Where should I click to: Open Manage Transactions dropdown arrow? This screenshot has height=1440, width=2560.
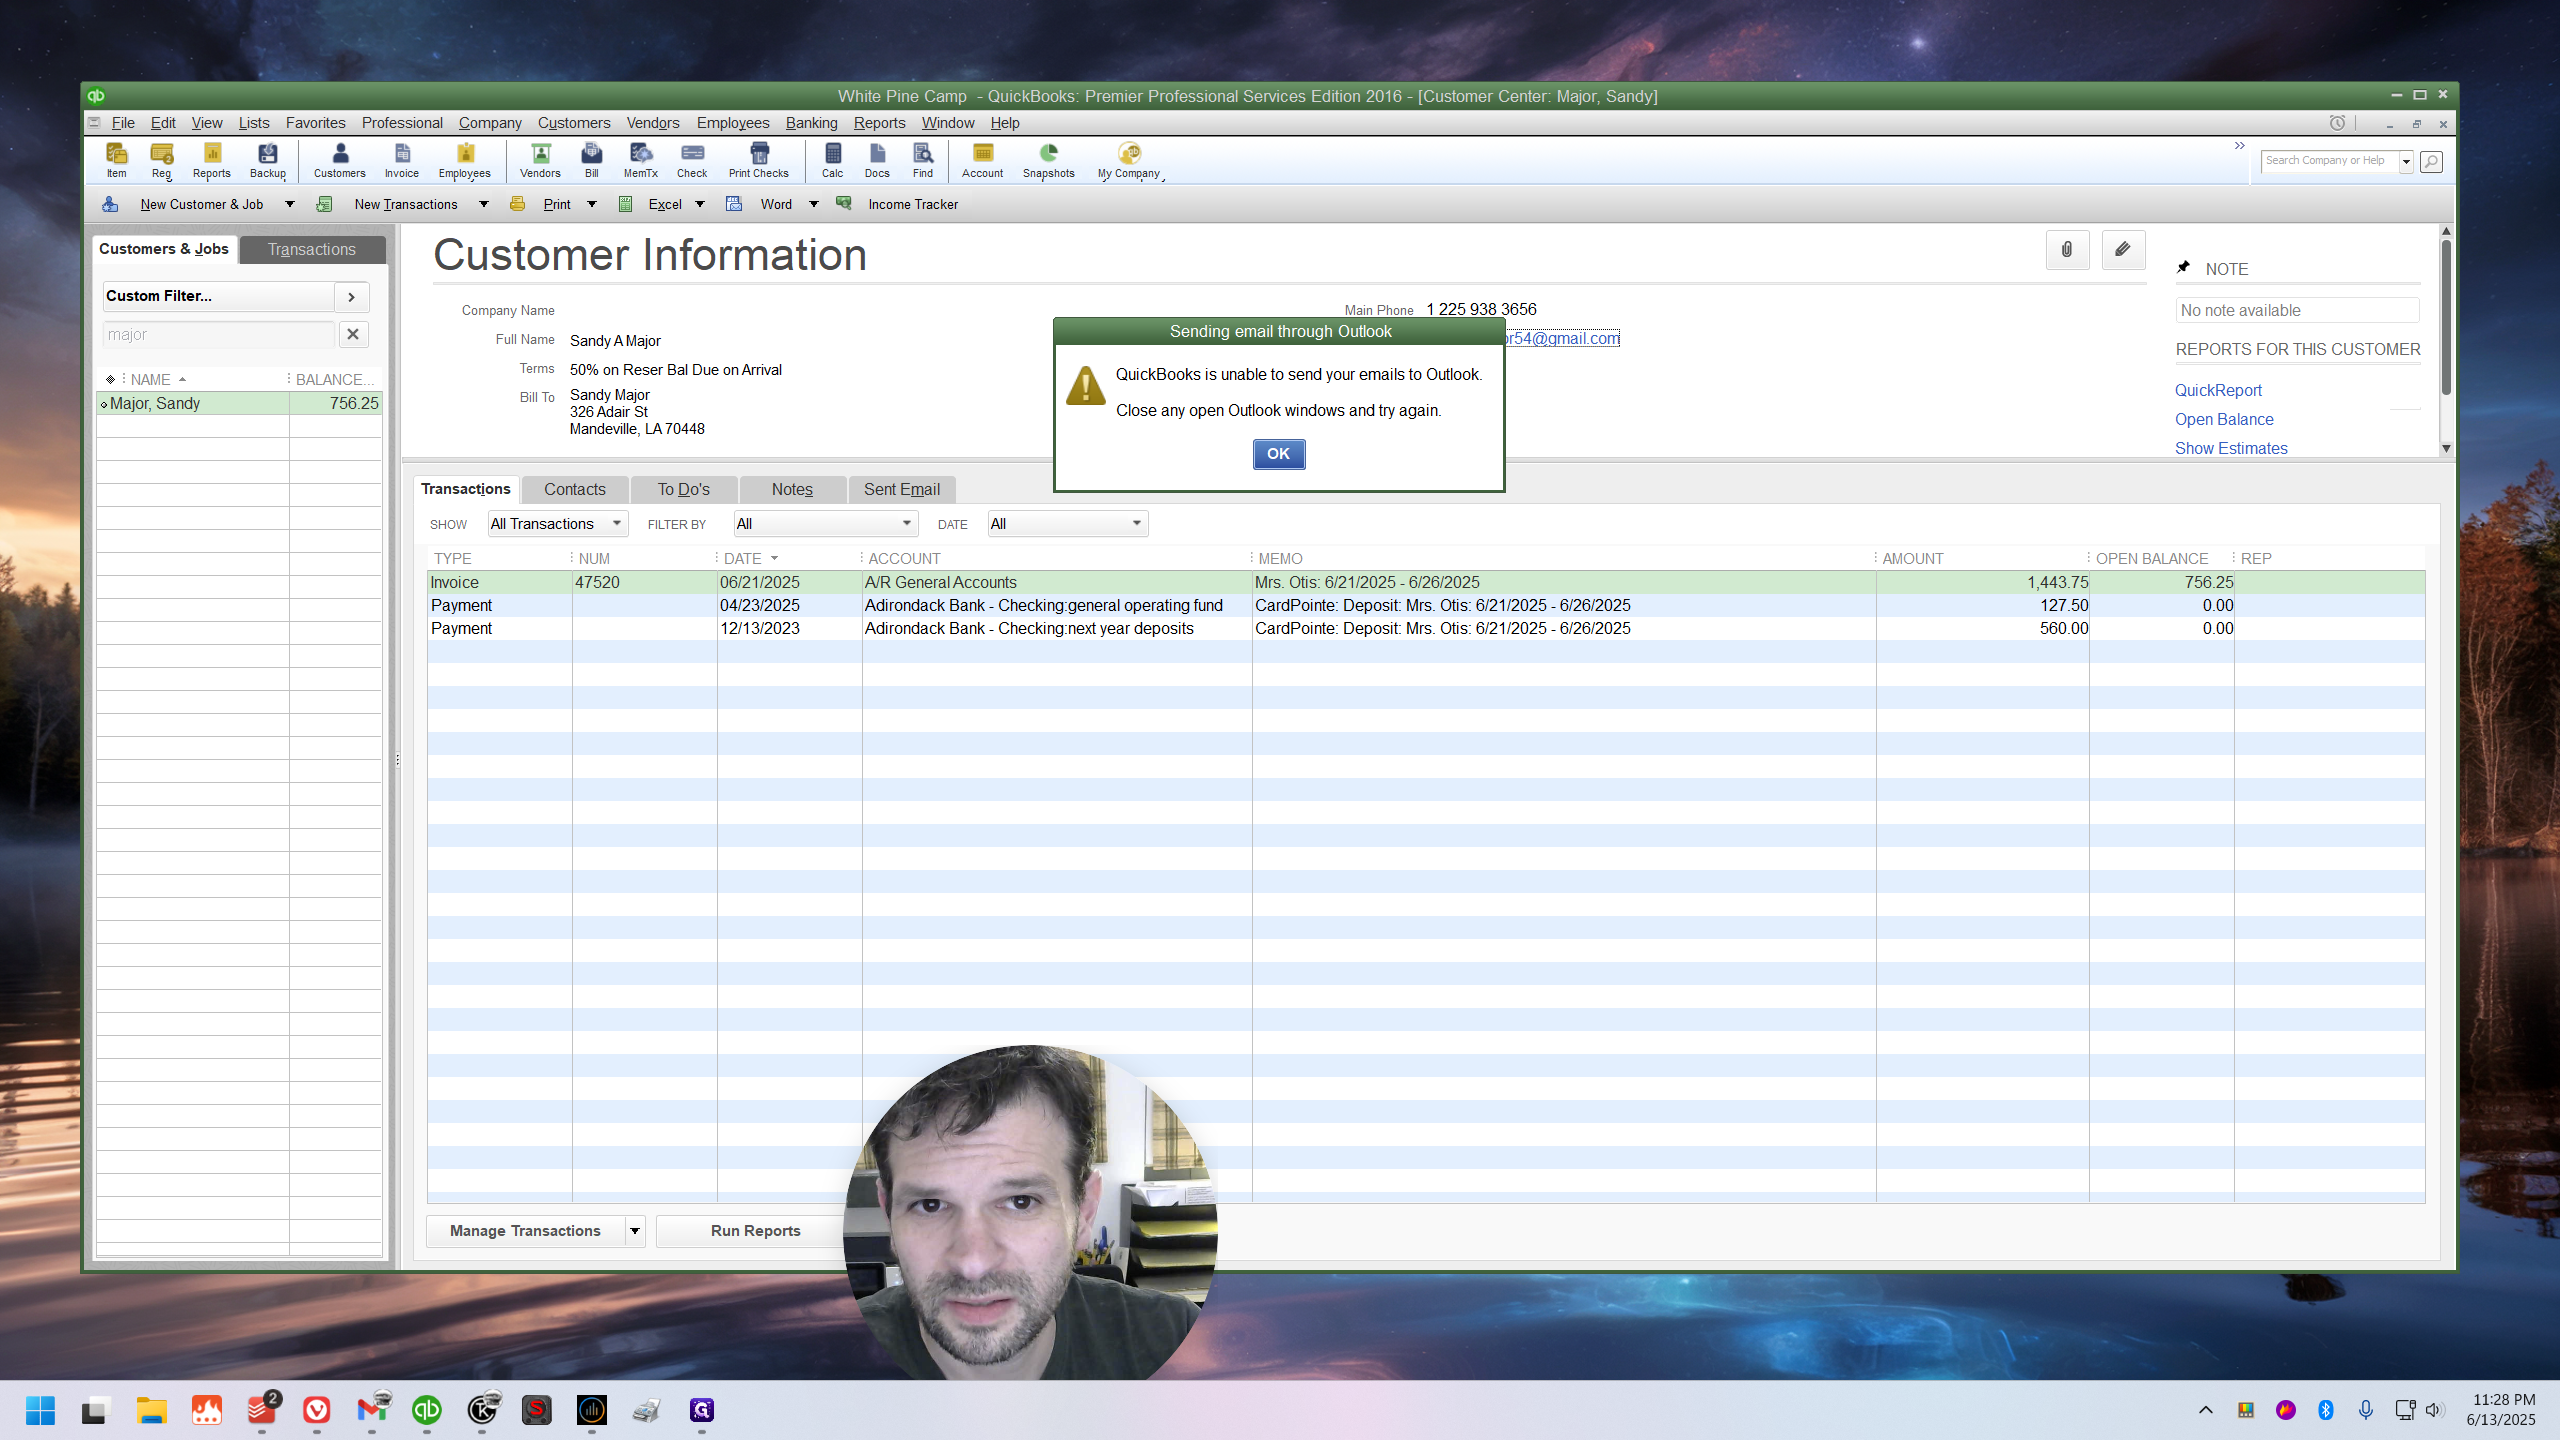[x=635, y=1231]
